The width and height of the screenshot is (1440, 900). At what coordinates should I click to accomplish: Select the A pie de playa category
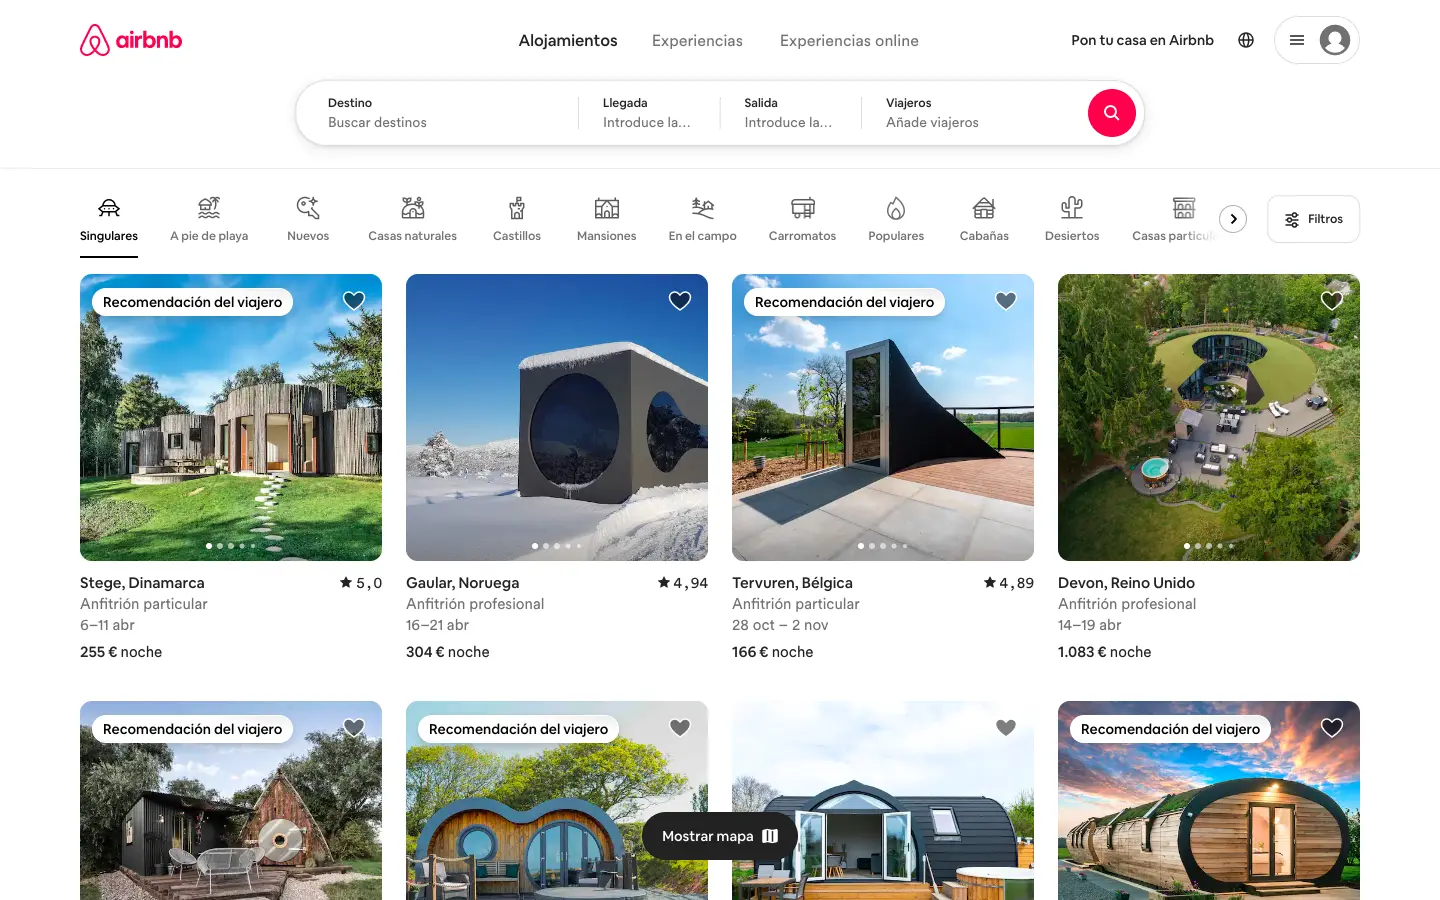pyautogui.click(x=209, y=220)
